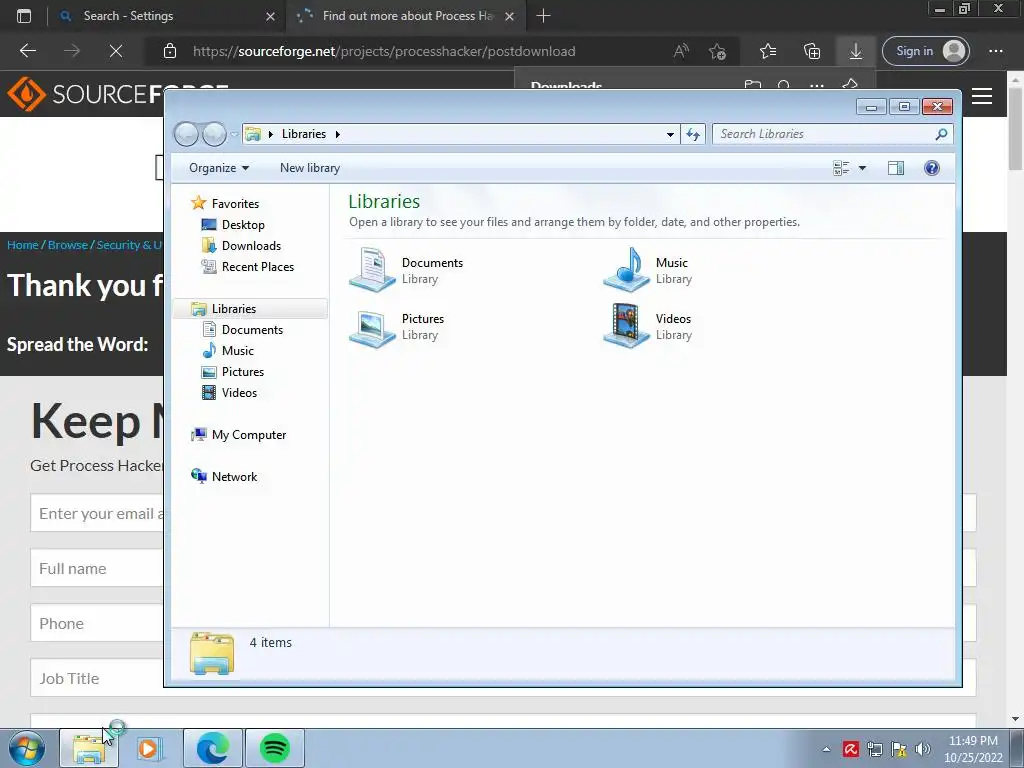1024x768 pixels.
Task: Open SourceForge hamburger menu
Action: click(982, 96)
